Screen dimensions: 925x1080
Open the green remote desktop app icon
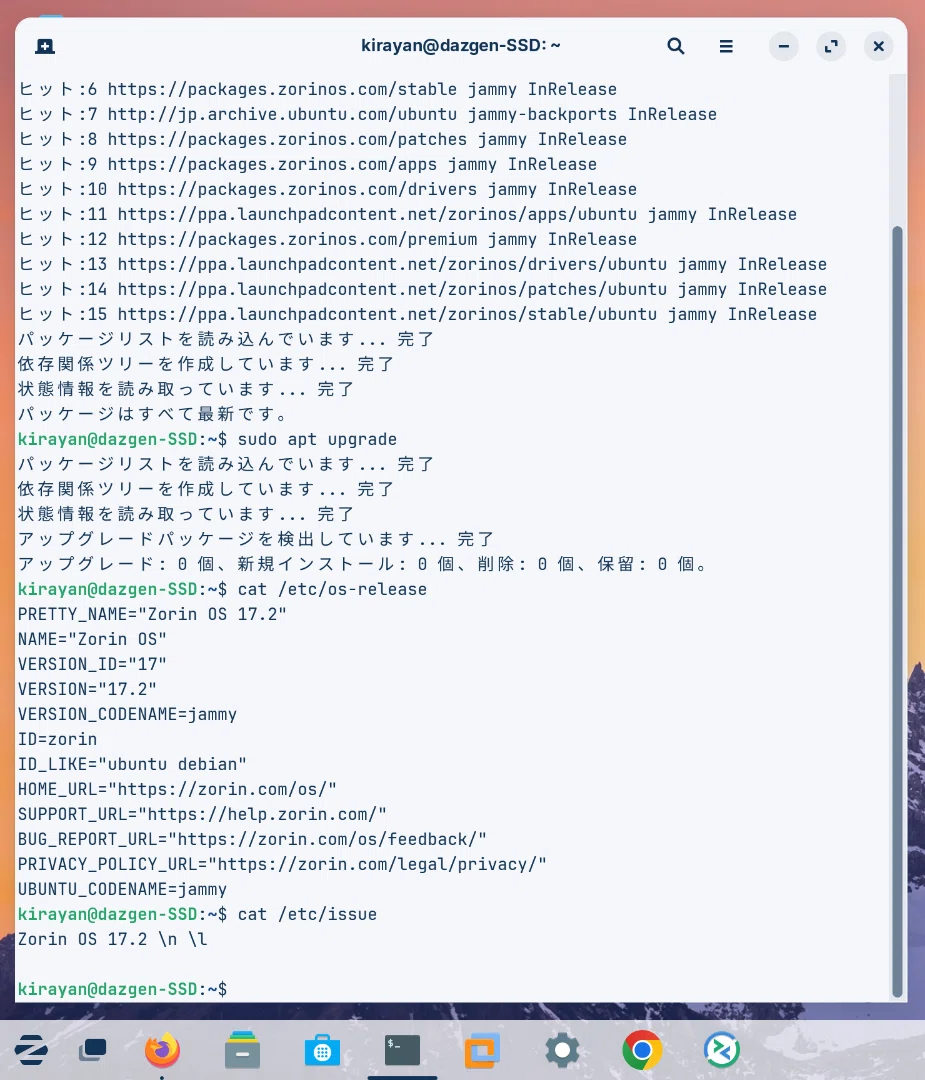[x=722, y=1050]
